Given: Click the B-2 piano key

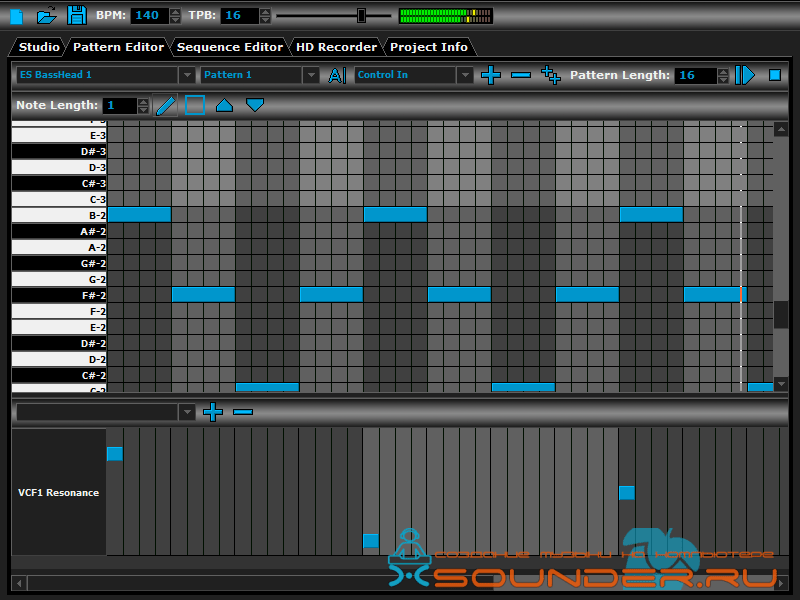Looking at the screenshot, I should (59, 215).
